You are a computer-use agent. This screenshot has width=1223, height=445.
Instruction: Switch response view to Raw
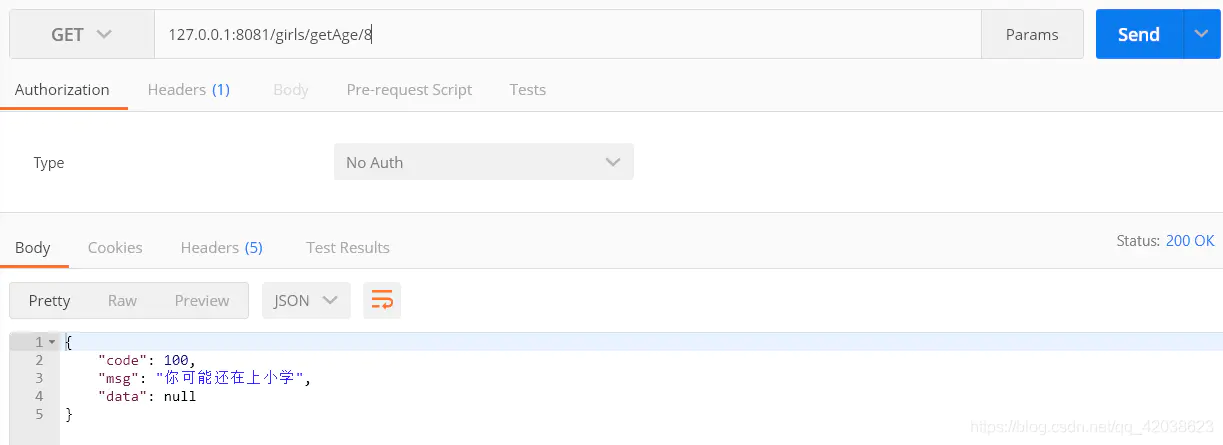tap(122, 300)
